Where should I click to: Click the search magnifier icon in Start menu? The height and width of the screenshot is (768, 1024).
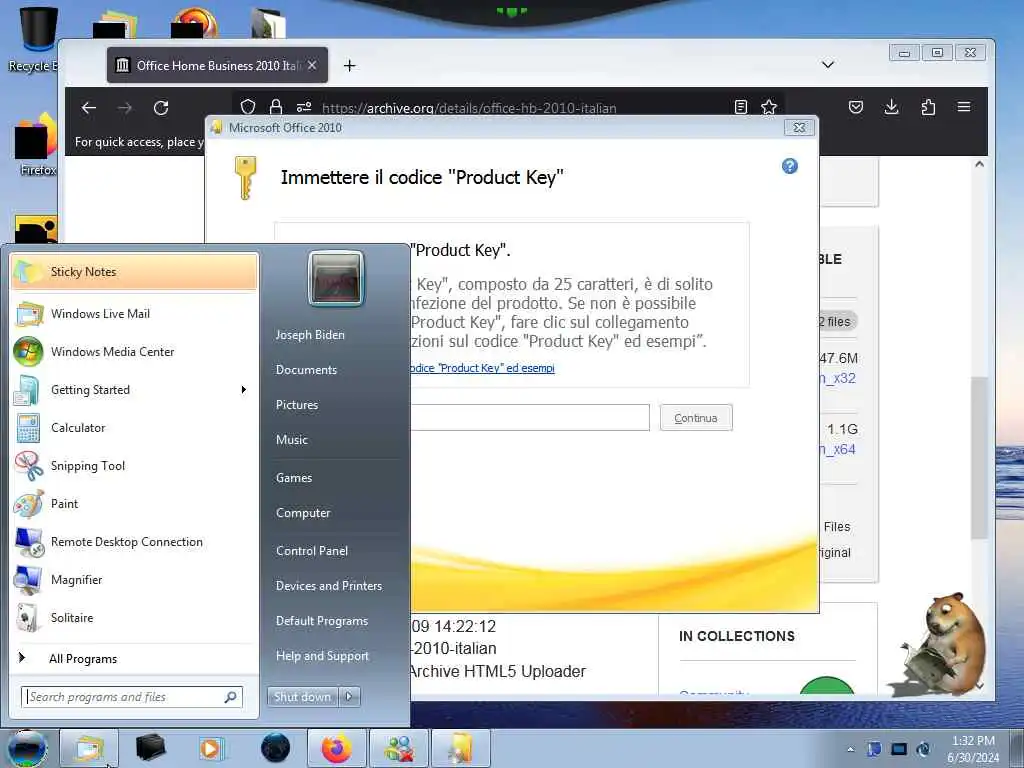tap(231, 697)
